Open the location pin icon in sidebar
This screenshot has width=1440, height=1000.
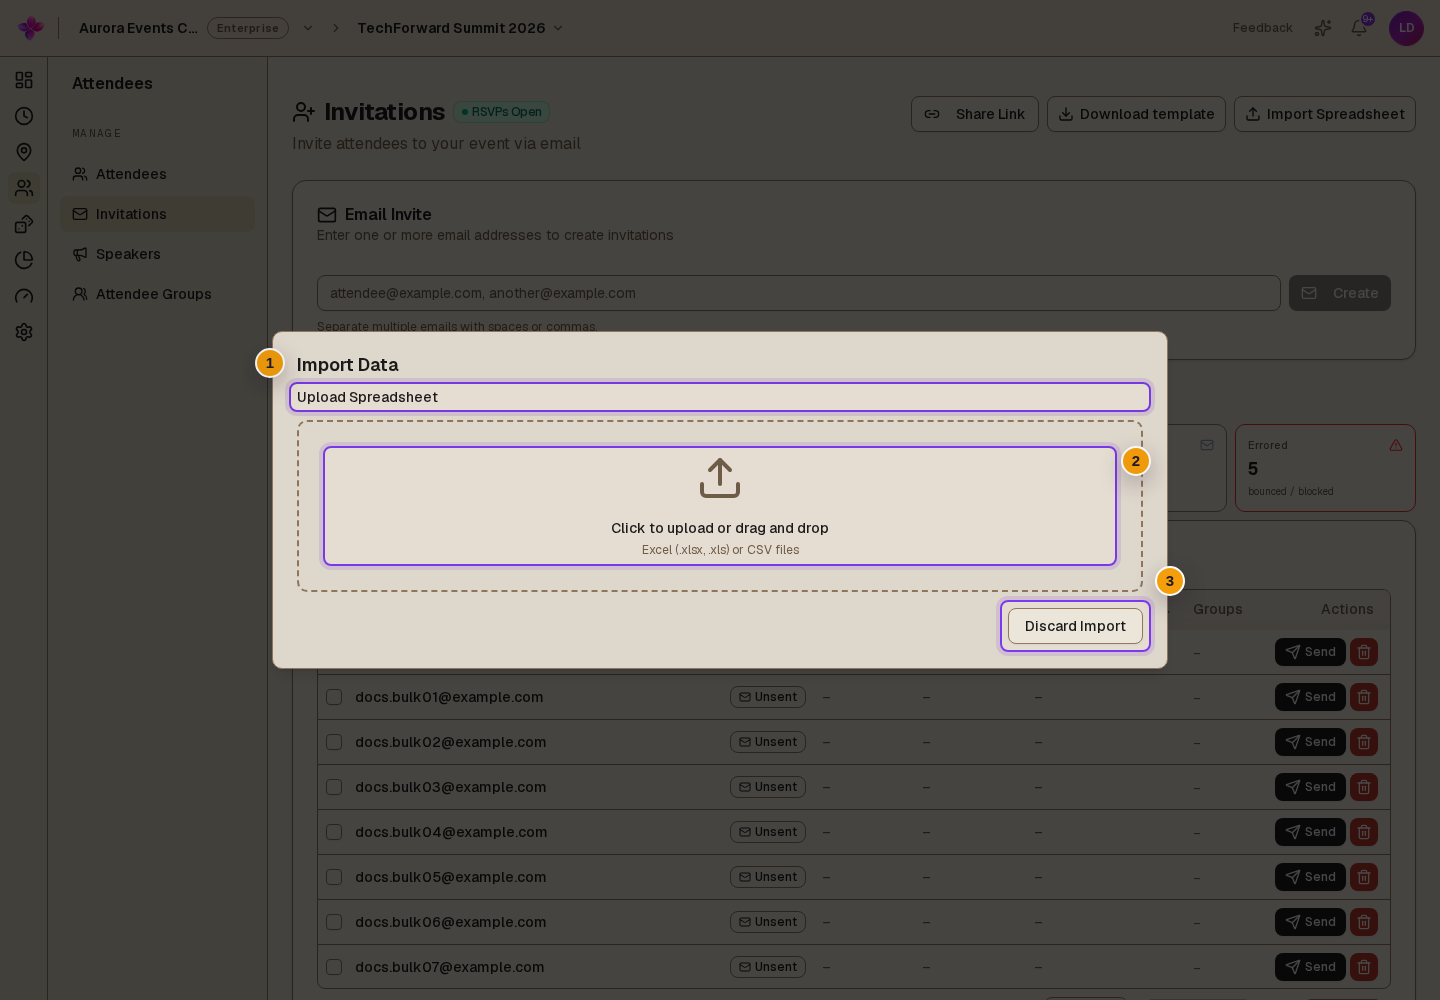tap(24, 152)
